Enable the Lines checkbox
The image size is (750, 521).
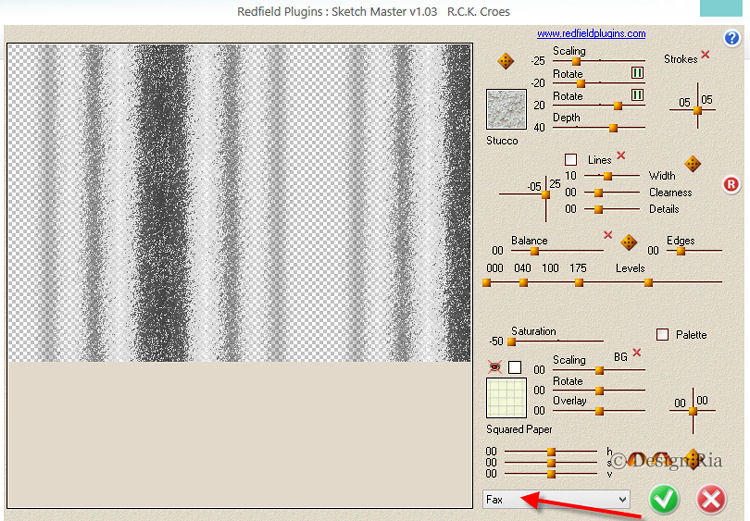pyautogui.click(x=571, y=160)
